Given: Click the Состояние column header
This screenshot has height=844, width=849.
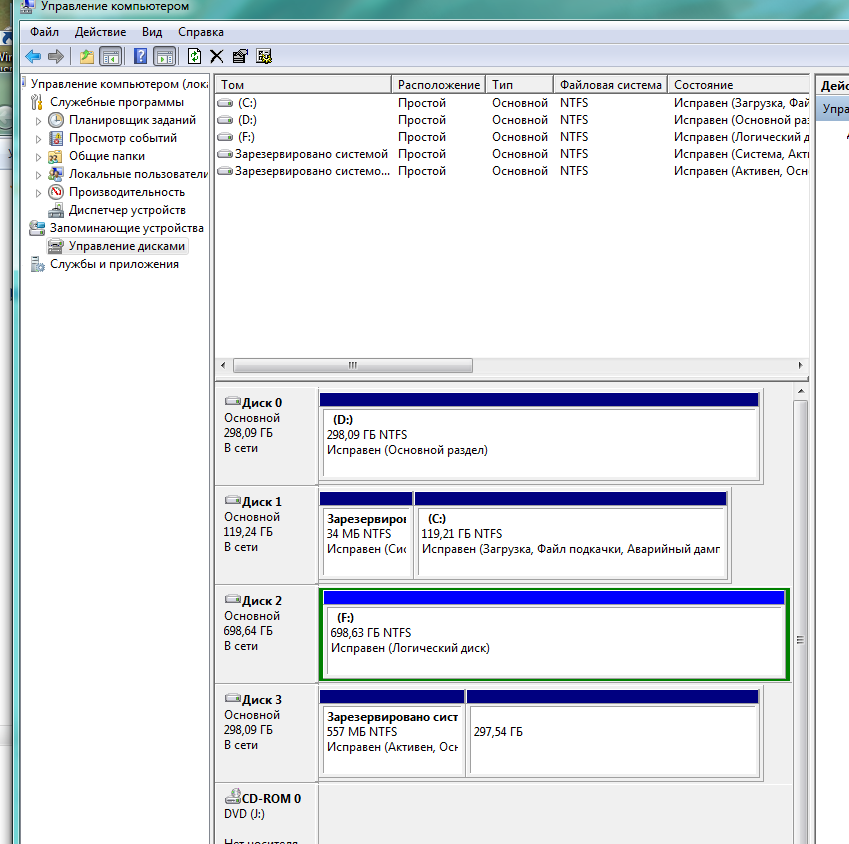Looking at the screenshot, I should tap(703, 85).
